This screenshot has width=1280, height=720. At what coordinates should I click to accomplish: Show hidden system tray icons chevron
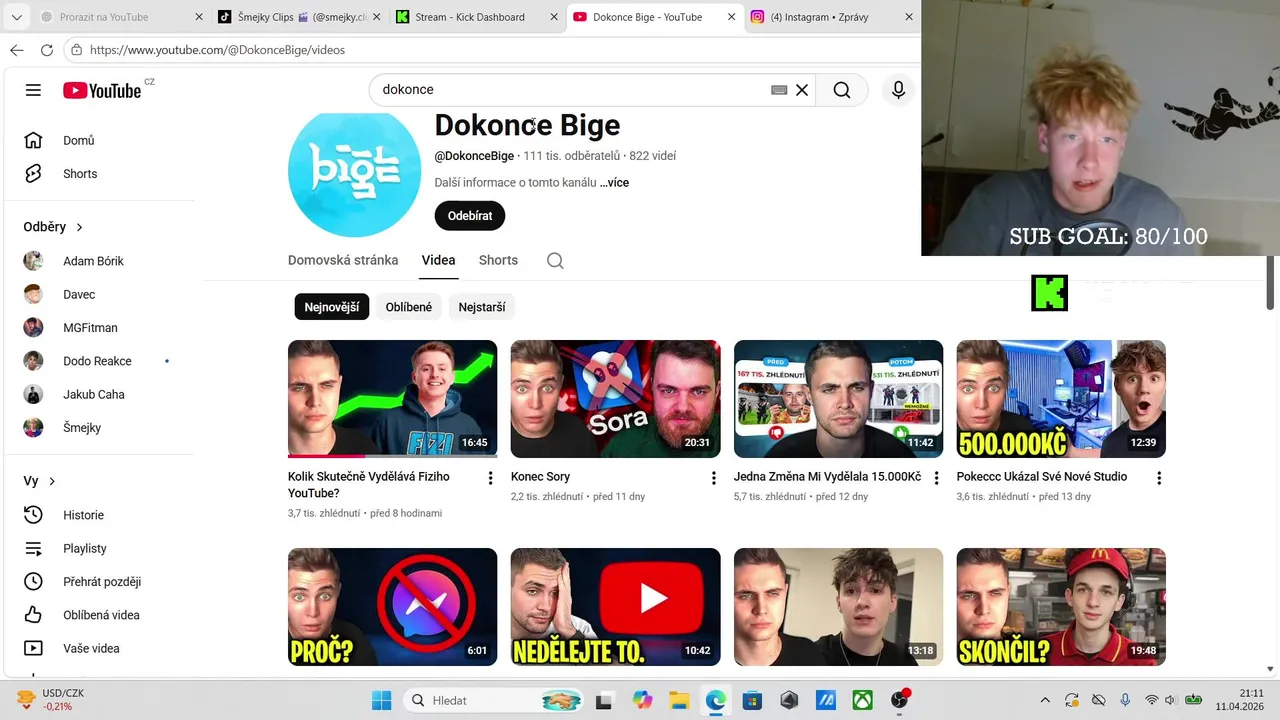point(1045,700)
